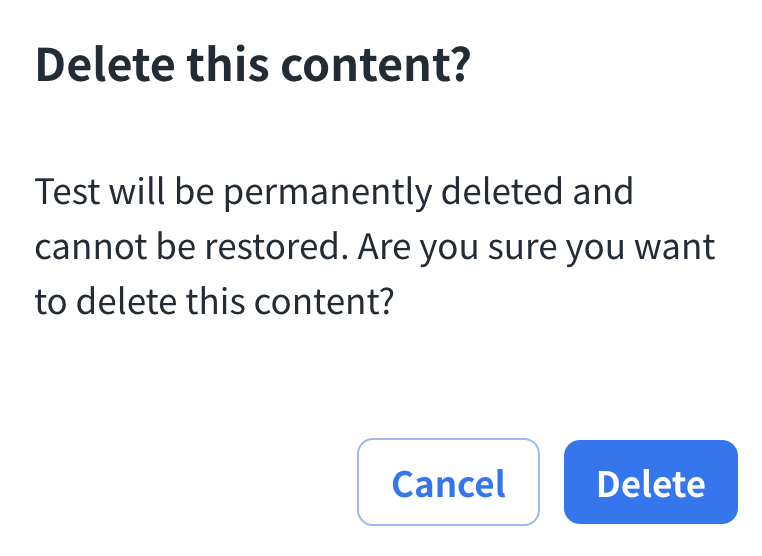Abort the deletion by choosing Cancel

coord(448,483)
